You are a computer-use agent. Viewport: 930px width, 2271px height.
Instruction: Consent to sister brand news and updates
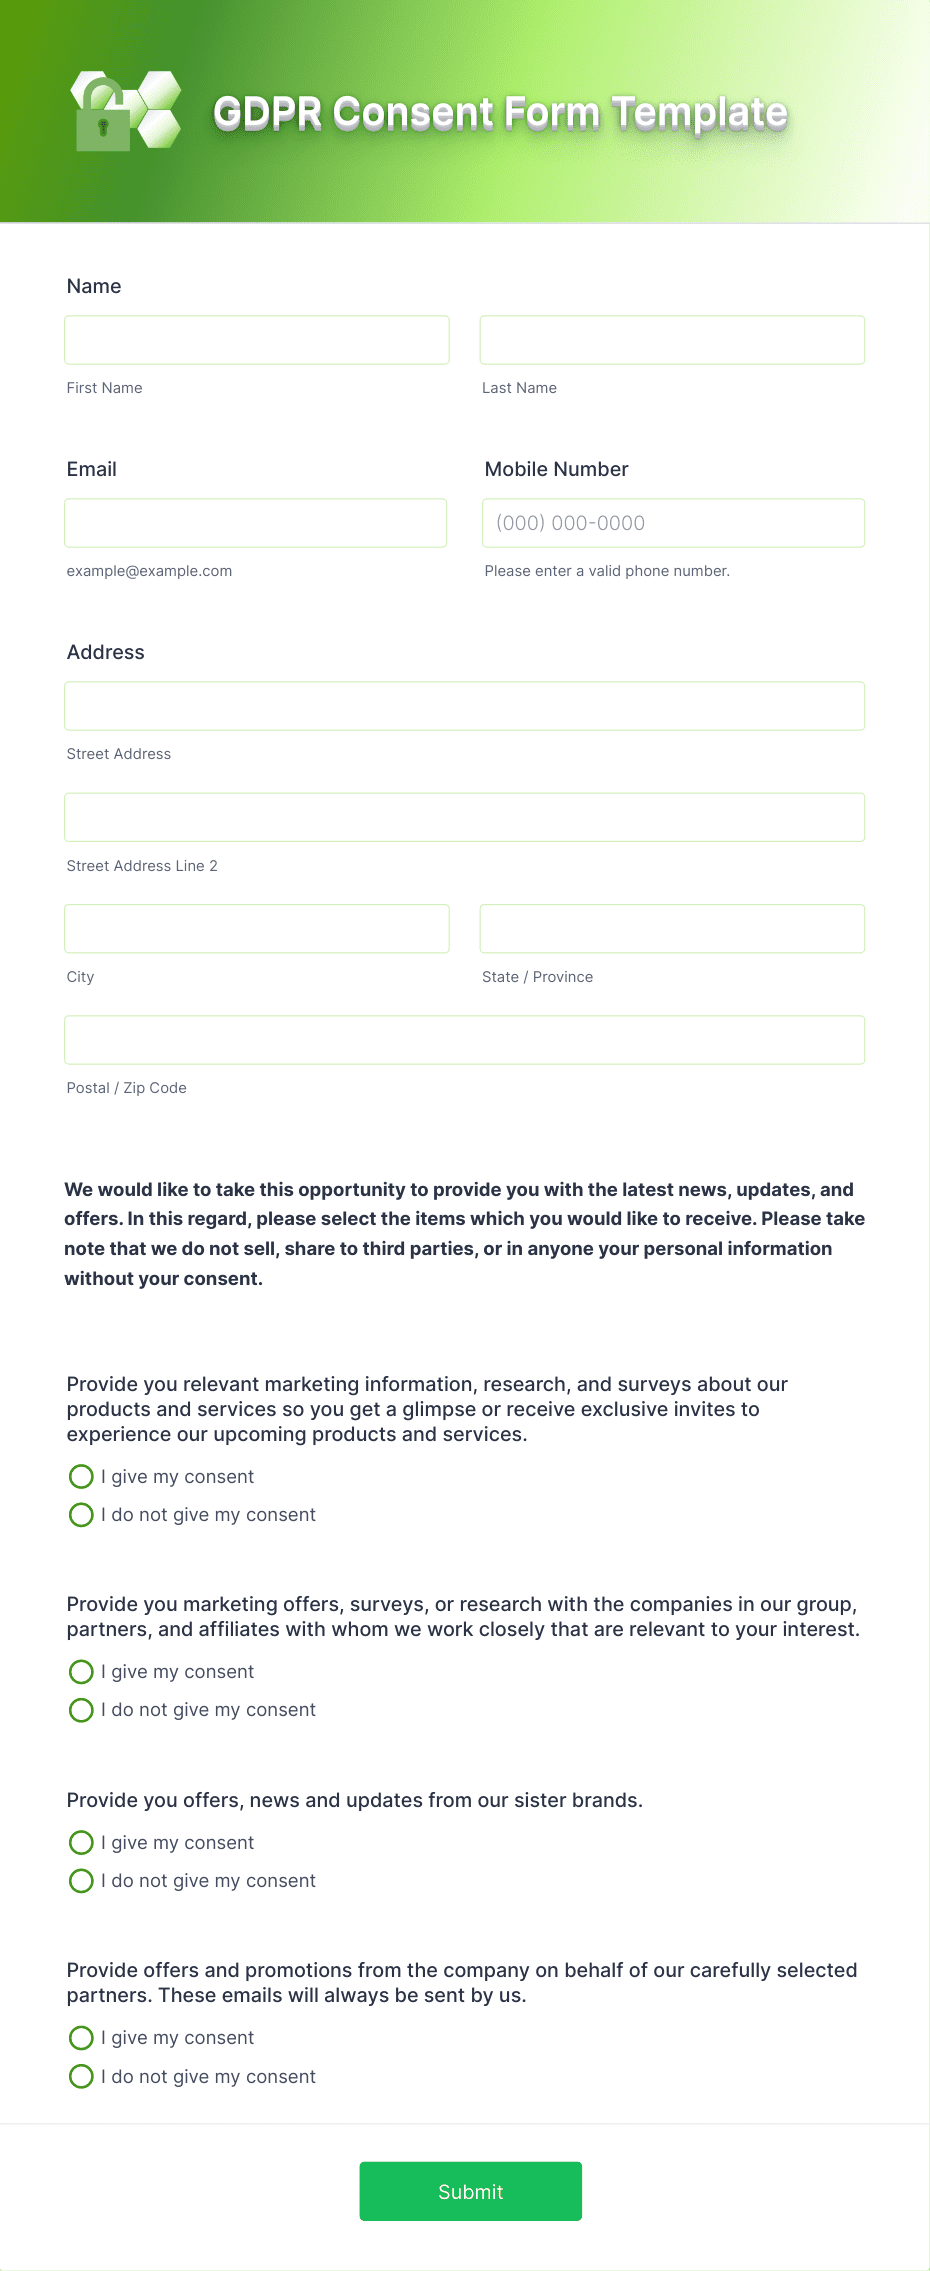(81, 1842)
